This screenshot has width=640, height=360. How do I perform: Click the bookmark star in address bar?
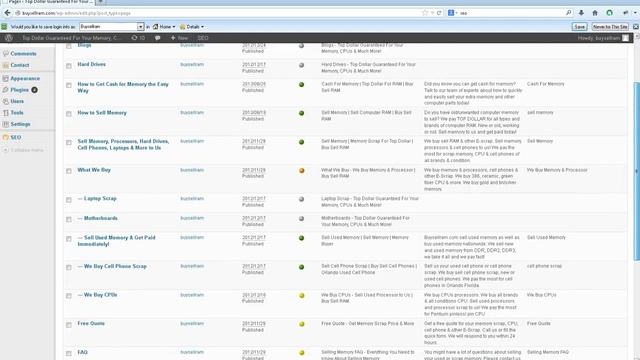[x=425, y=13]
